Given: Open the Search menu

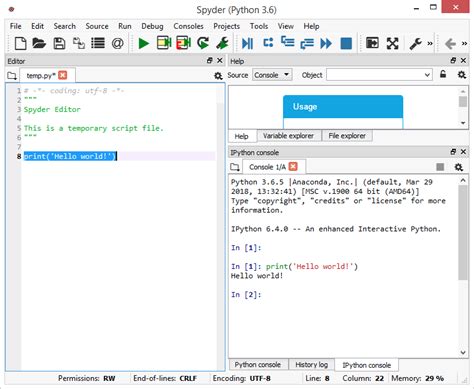Looking at the screenshot, I should [x=65, y=26].
